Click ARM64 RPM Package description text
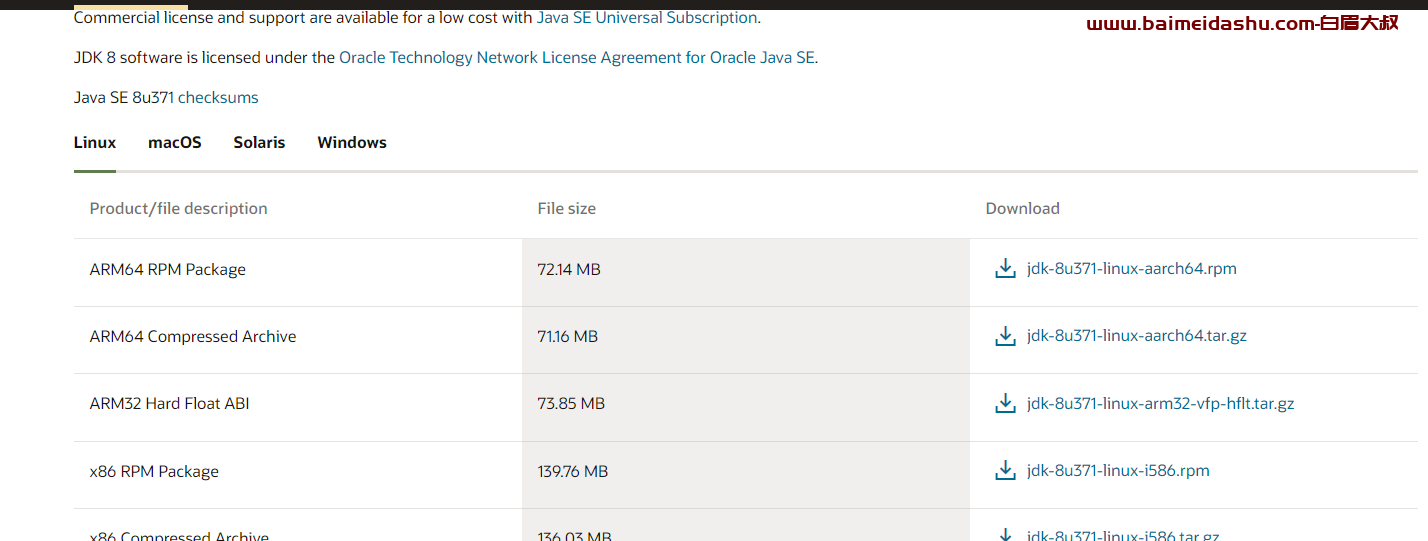 (167, 269)
